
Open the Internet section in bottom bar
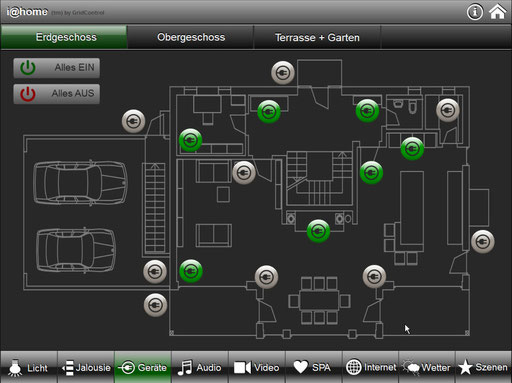pos(371,367)
